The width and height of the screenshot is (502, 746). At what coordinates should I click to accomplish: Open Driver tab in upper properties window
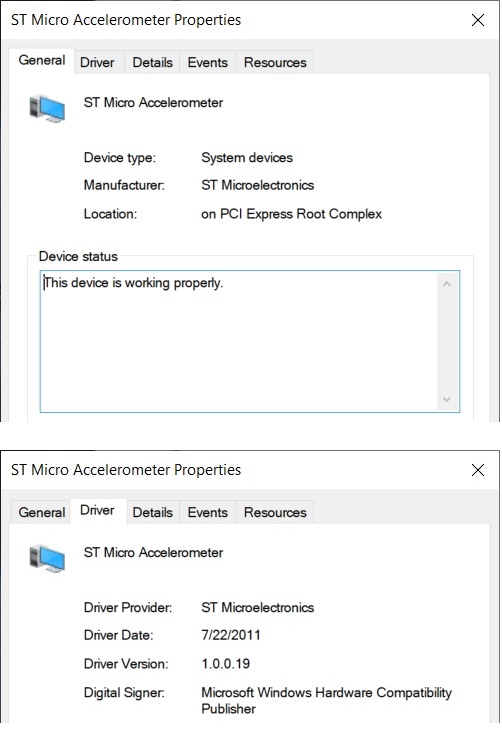pos(98,62)
